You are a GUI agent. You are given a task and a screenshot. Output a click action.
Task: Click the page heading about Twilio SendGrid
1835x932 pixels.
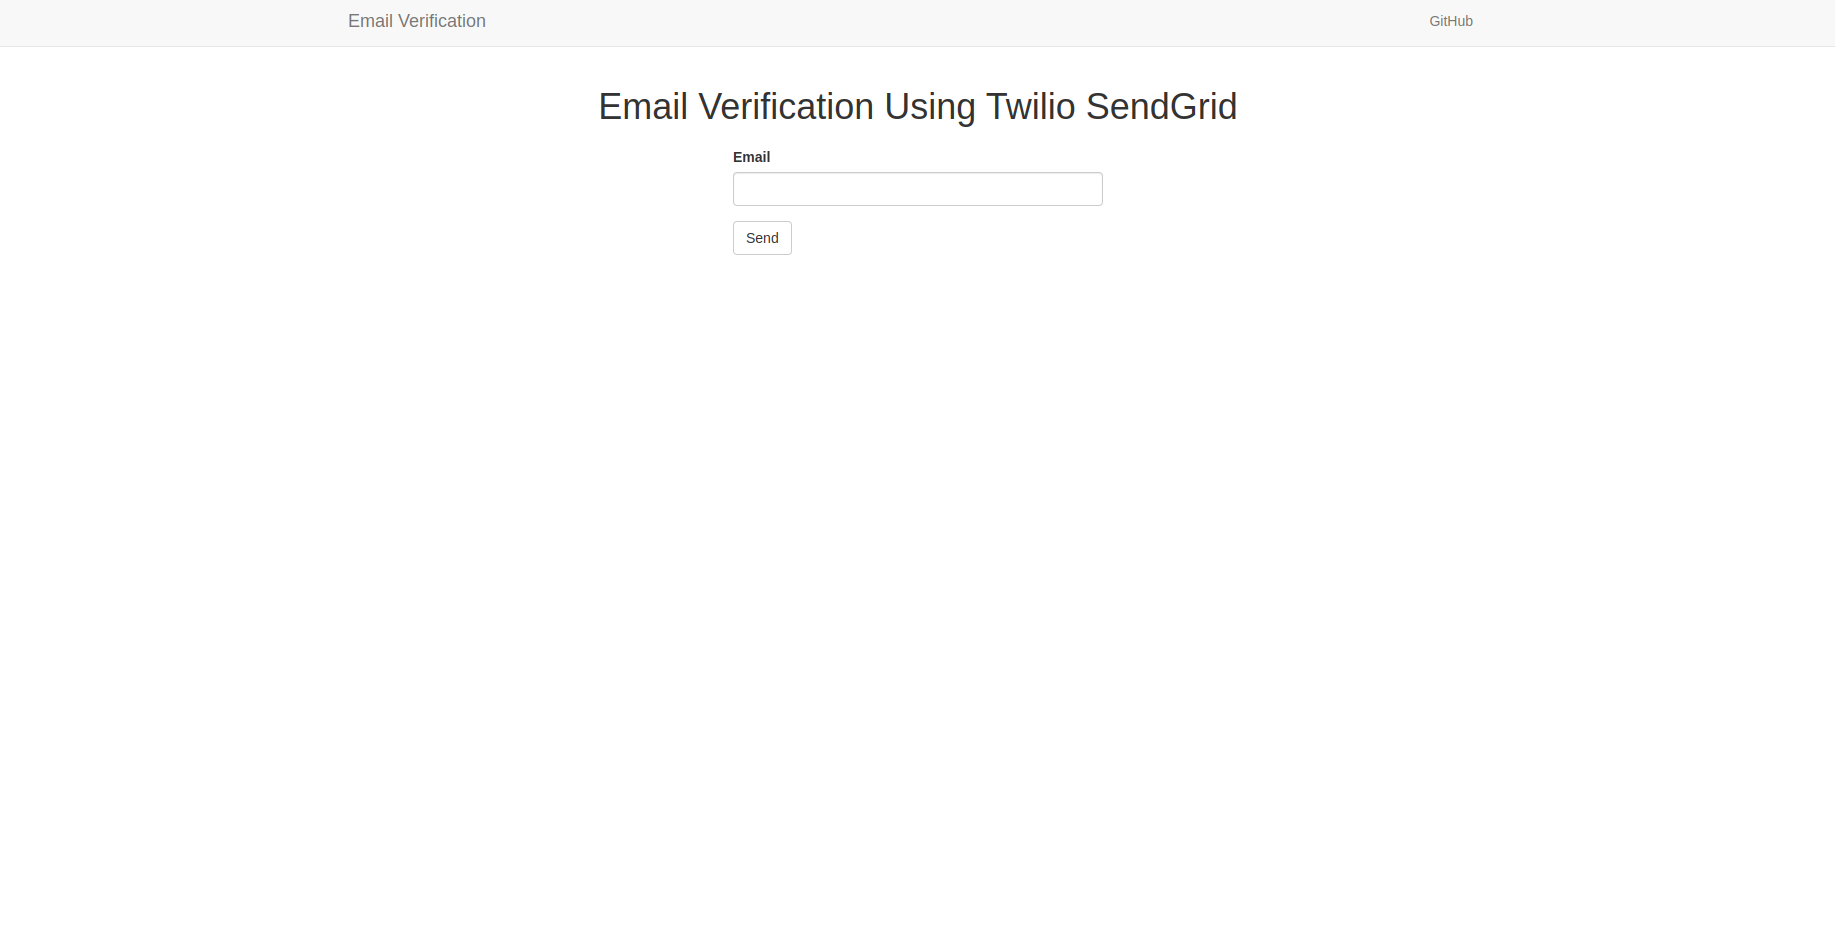pos(917,107)
